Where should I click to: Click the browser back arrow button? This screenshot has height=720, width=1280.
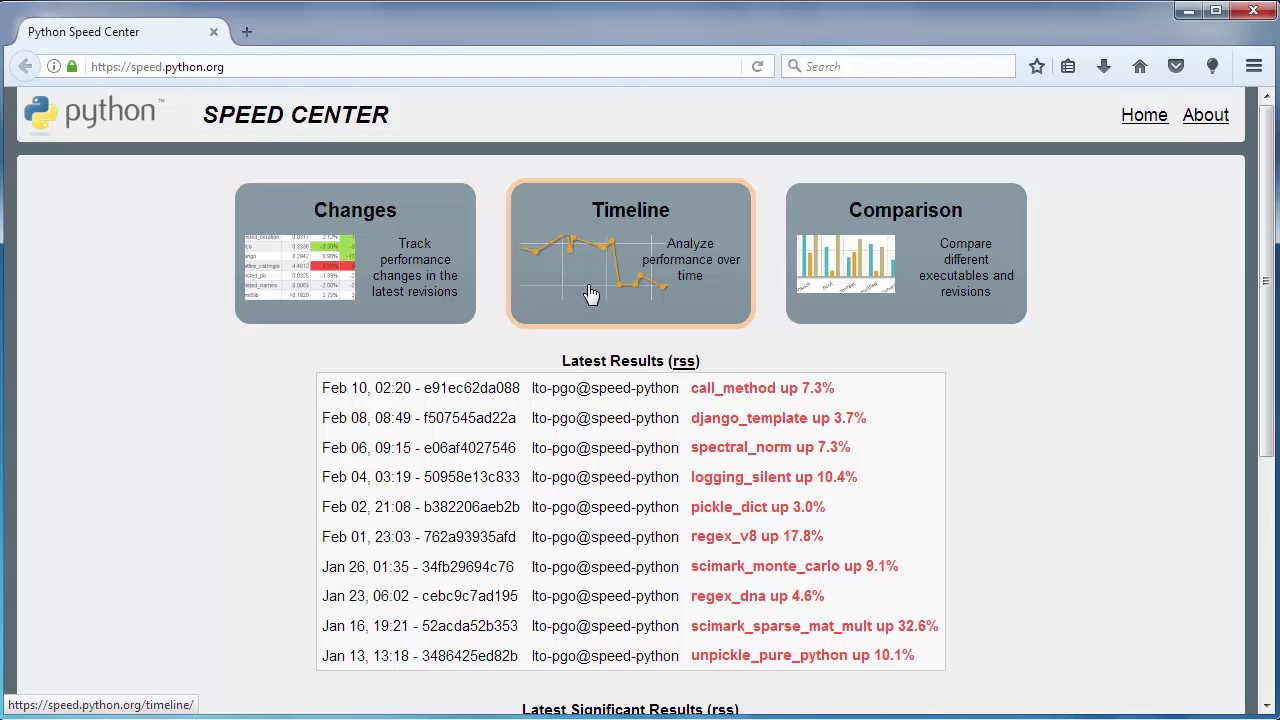25,66
